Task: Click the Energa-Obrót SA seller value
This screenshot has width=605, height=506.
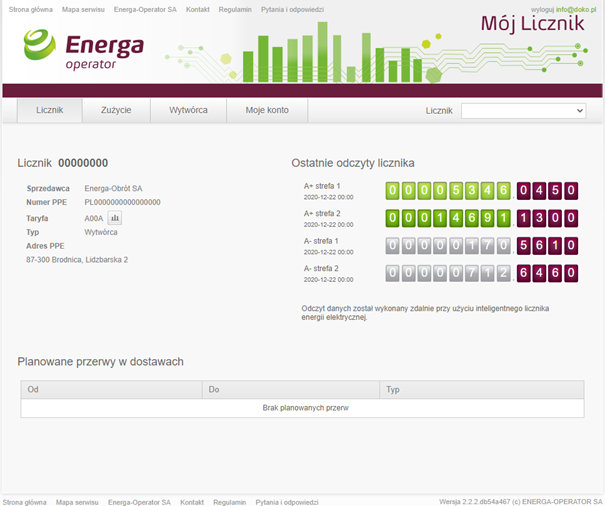Action: pos(113,188)
